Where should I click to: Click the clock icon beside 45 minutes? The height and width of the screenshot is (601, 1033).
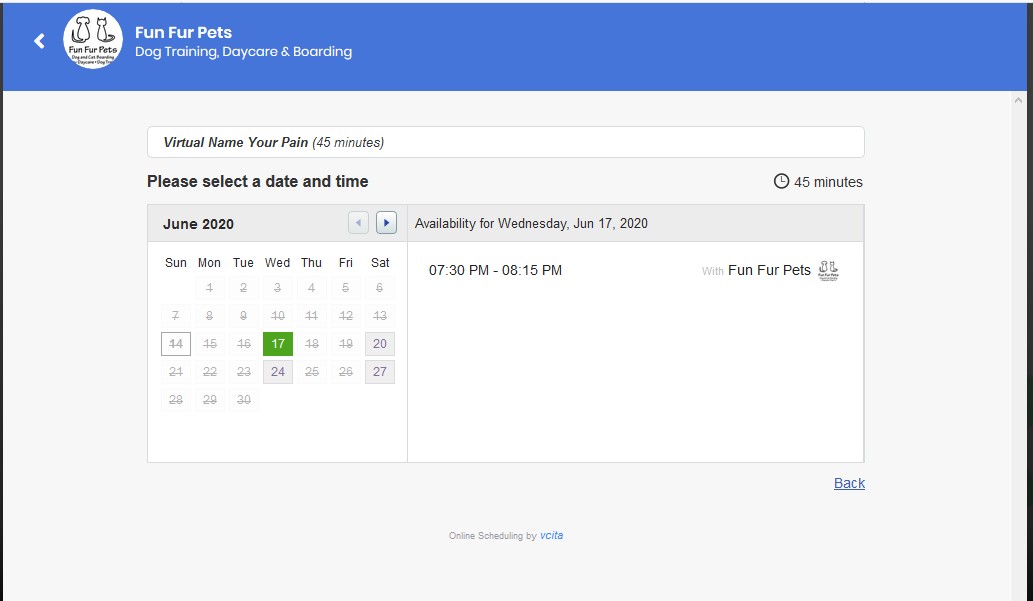click(x=781, y=181)
